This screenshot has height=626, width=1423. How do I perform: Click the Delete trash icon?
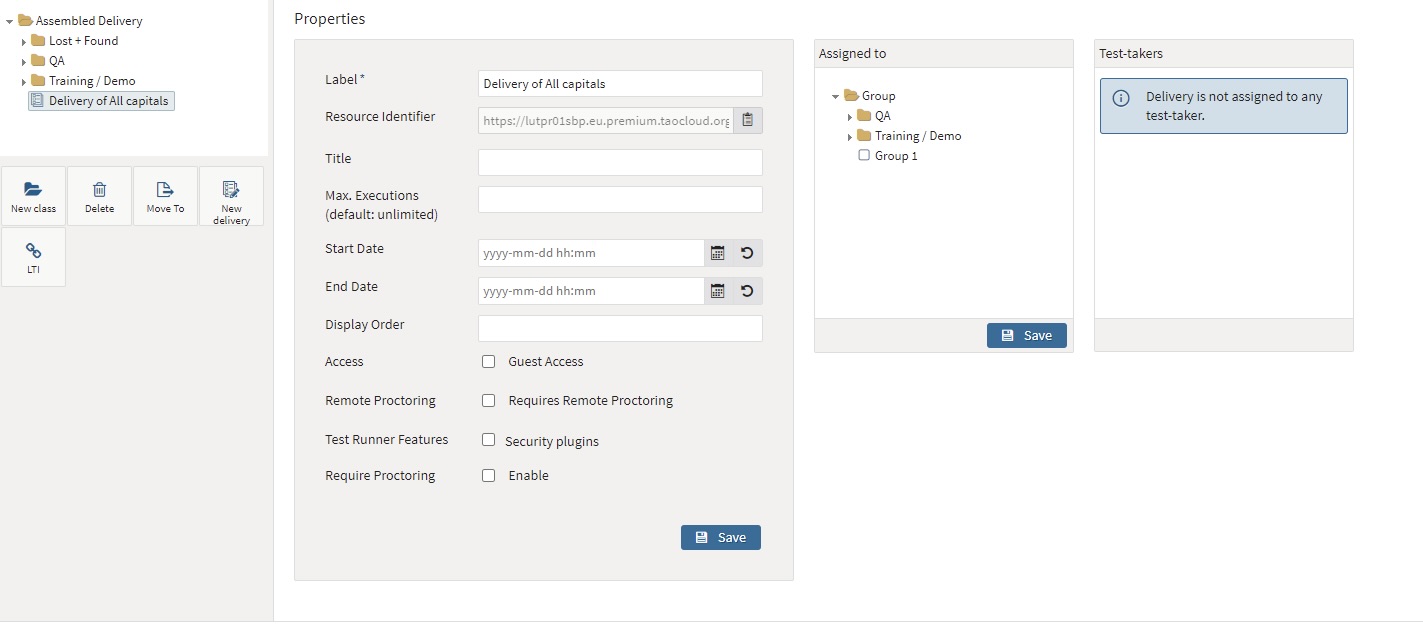pyautogui.click(x=99, y=190)
